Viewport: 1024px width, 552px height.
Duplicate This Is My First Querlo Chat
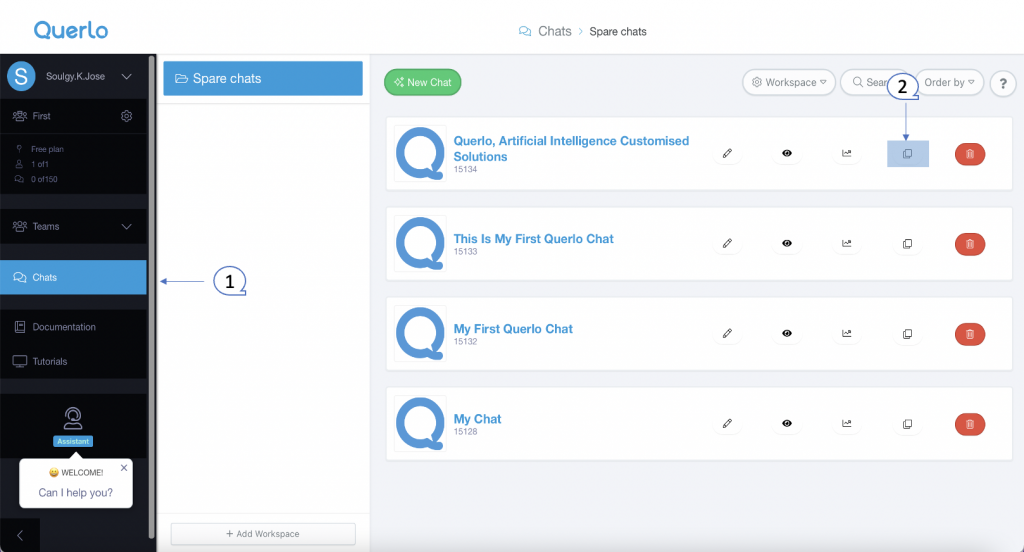[x=907, y=244]
